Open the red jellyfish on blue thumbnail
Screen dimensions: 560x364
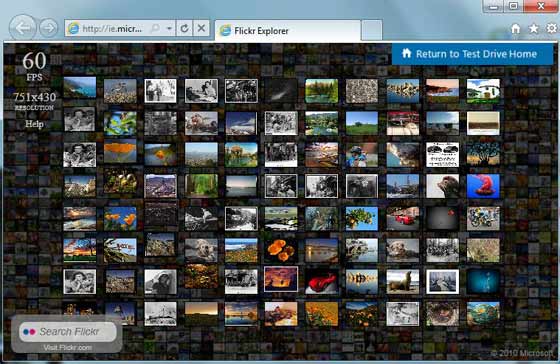(x=483, y=186)
